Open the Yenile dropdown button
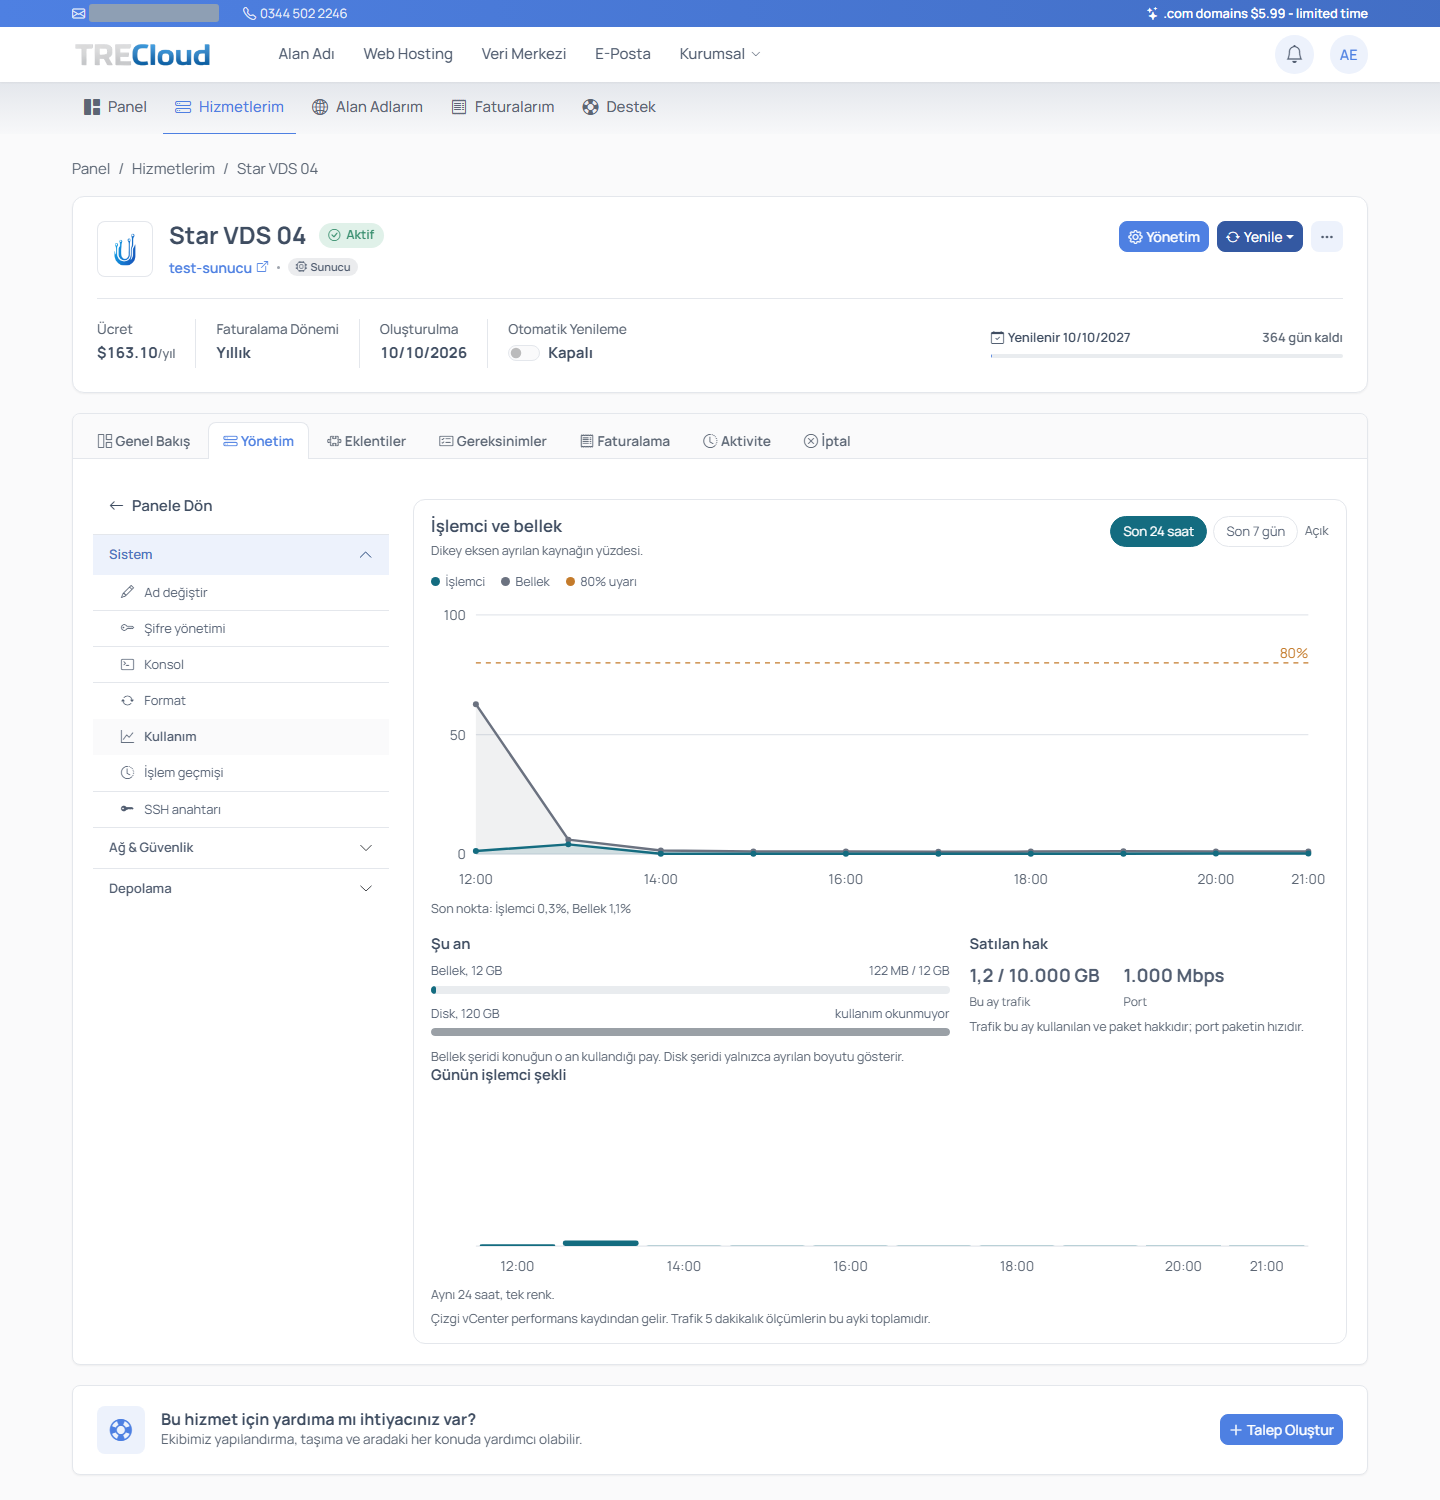1440x1500 pixels. coord(1259,237)
